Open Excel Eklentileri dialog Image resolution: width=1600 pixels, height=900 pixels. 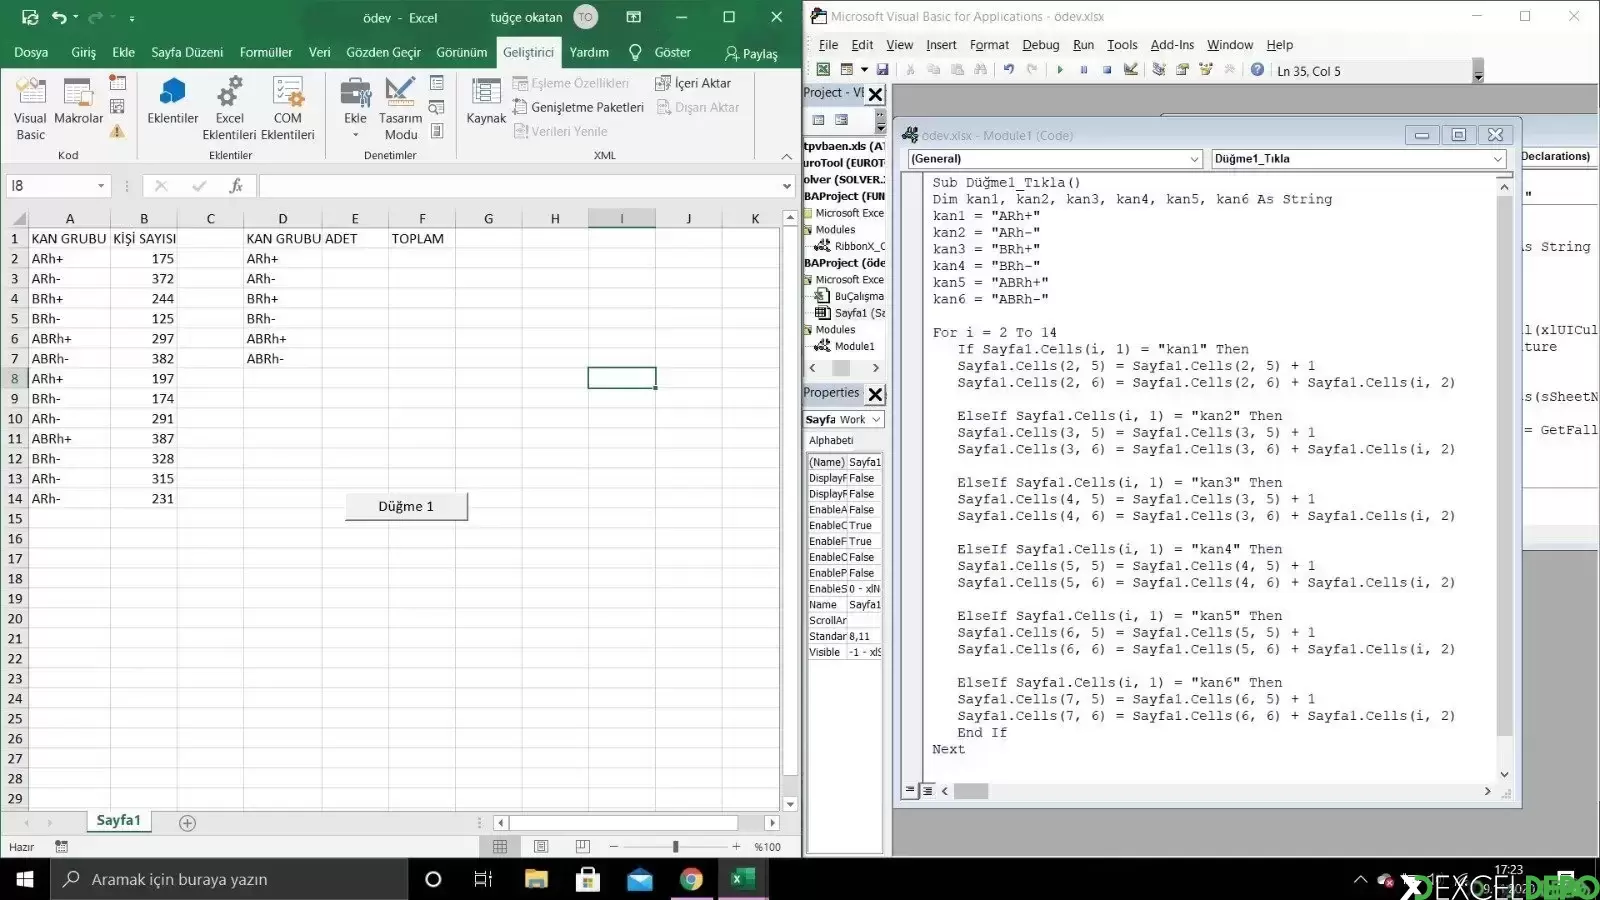point(229,109)
